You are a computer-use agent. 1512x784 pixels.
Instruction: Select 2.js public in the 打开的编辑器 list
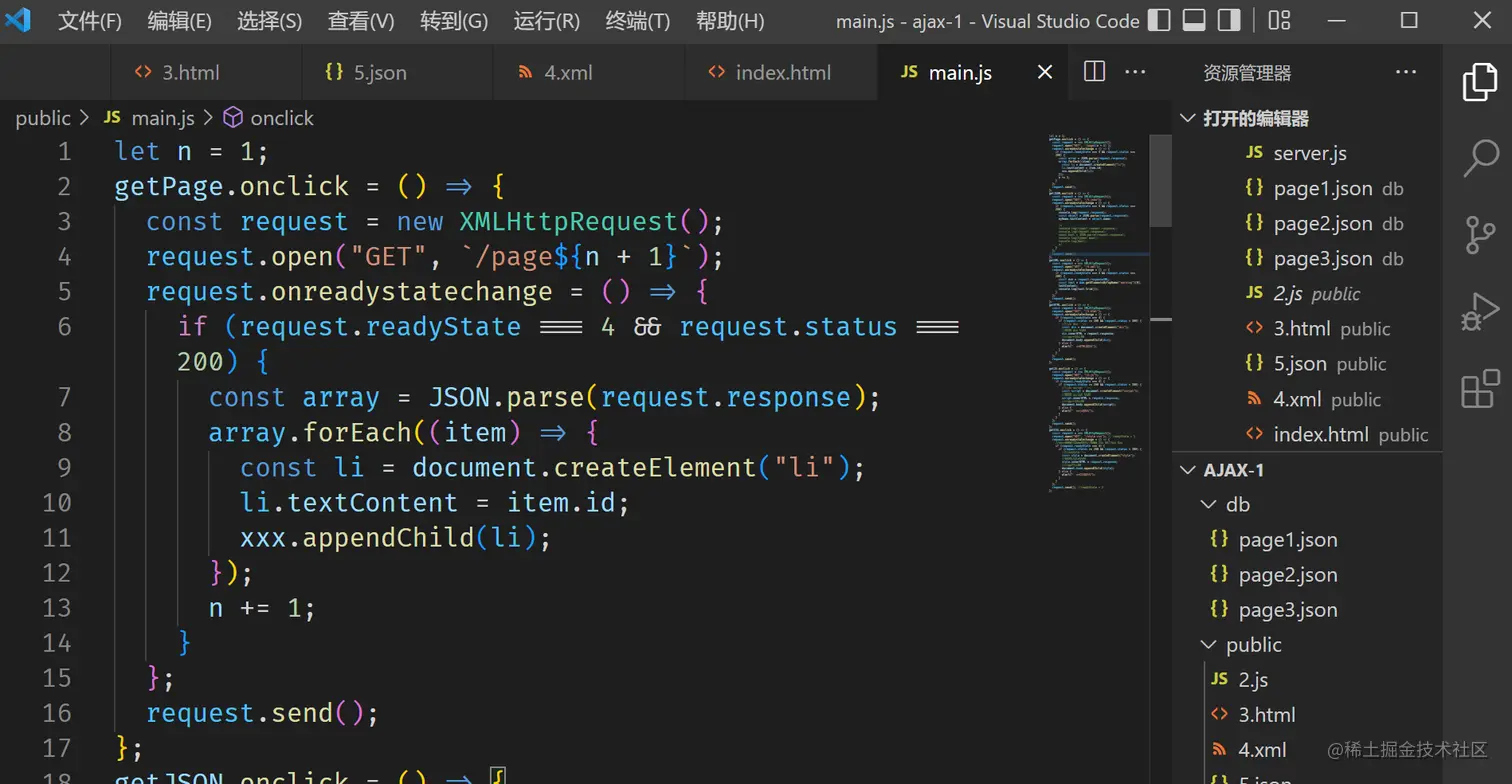pyautogui.click(x=1308, y=293)
